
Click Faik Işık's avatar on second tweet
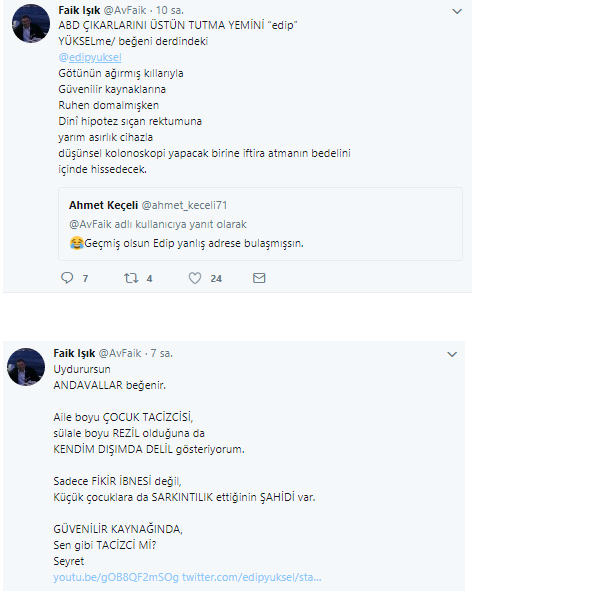[x=27, y=368]
